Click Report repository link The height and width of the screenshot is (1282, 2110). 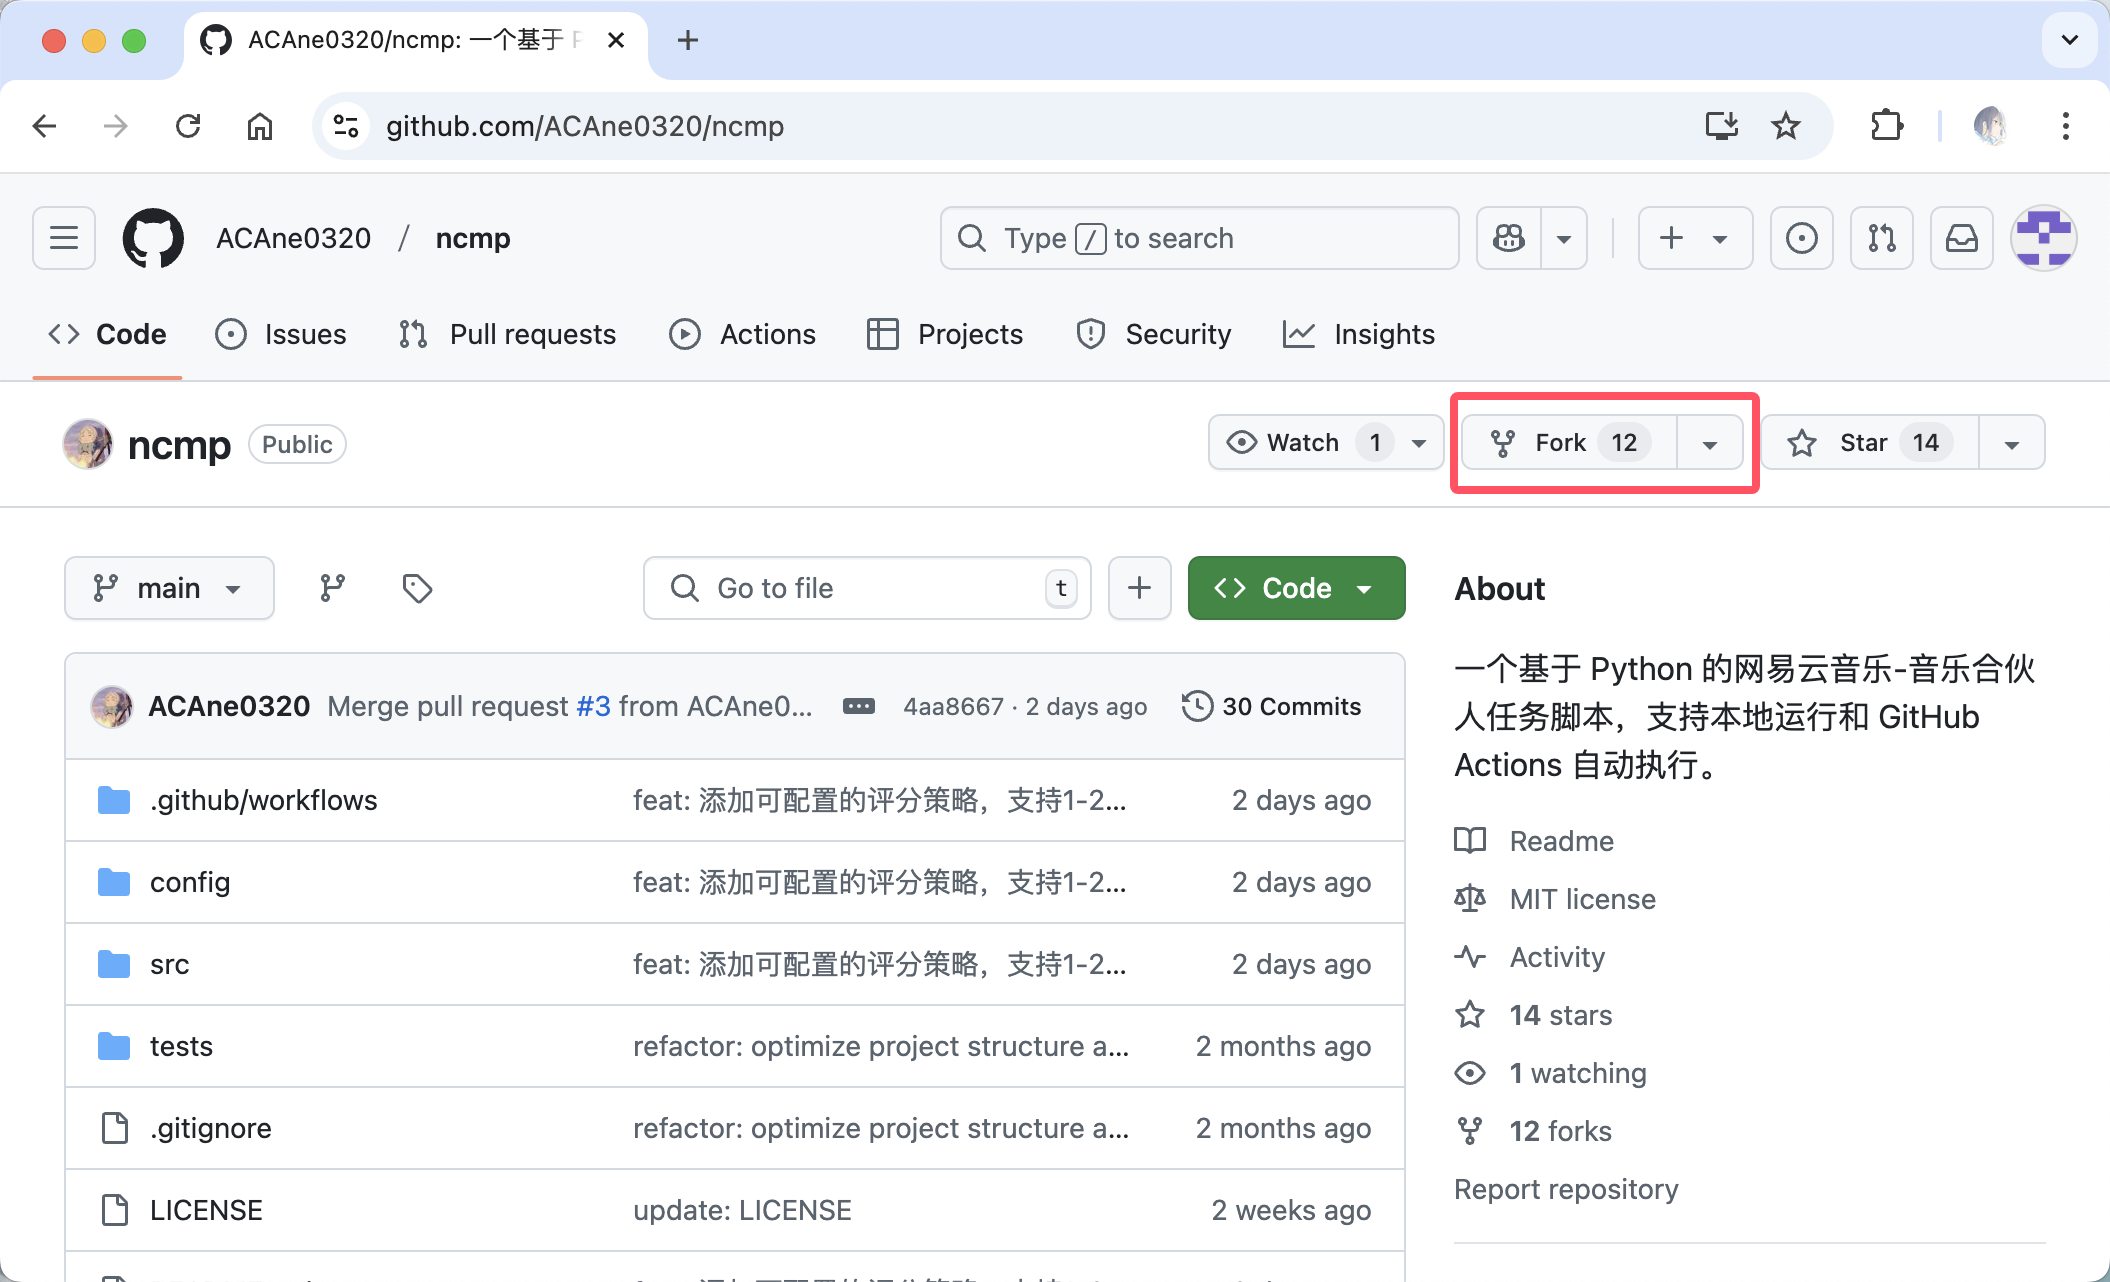coord(1566,1189)
